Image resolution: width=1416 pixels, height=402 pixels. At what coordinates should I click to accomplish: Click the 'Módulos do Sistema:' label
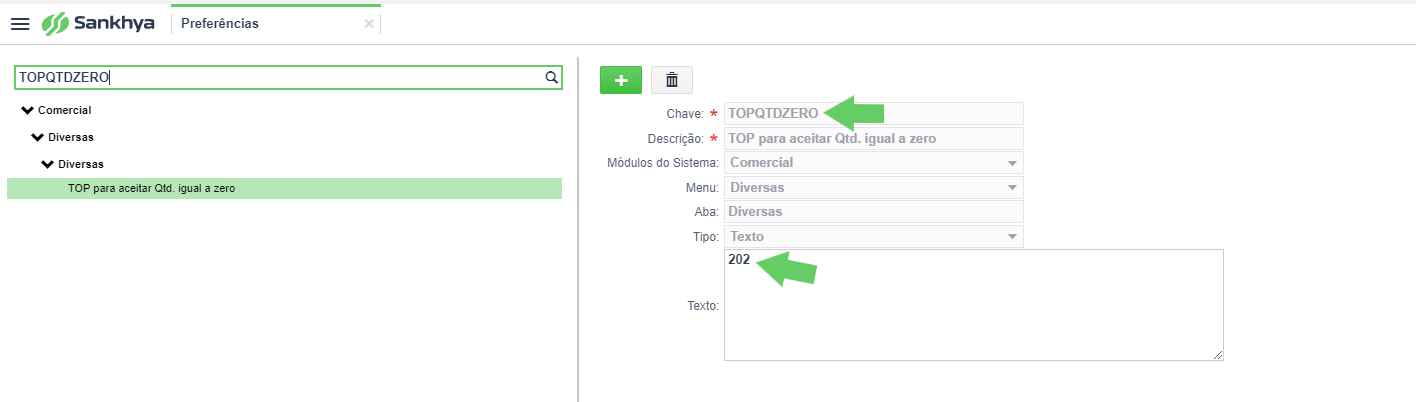(x=663, y=162)
